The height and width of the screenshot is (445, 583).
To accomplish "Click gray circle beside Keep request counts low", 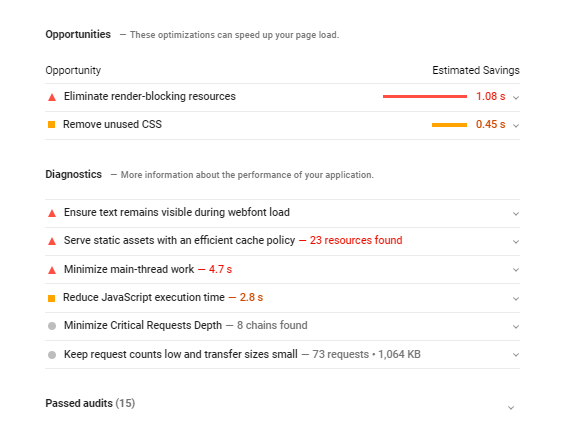I will click(x=52, y=355).
